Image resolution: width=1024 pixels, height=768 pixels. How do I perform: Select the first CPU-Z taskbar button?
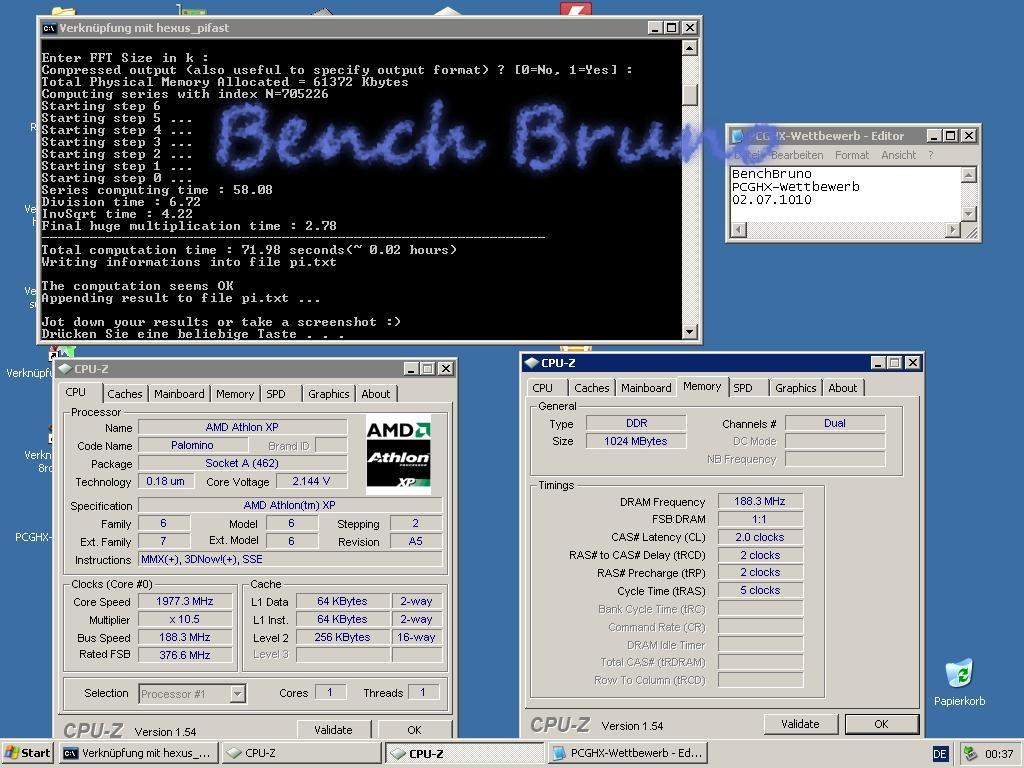pyautogui.click(x=301, y=753)
